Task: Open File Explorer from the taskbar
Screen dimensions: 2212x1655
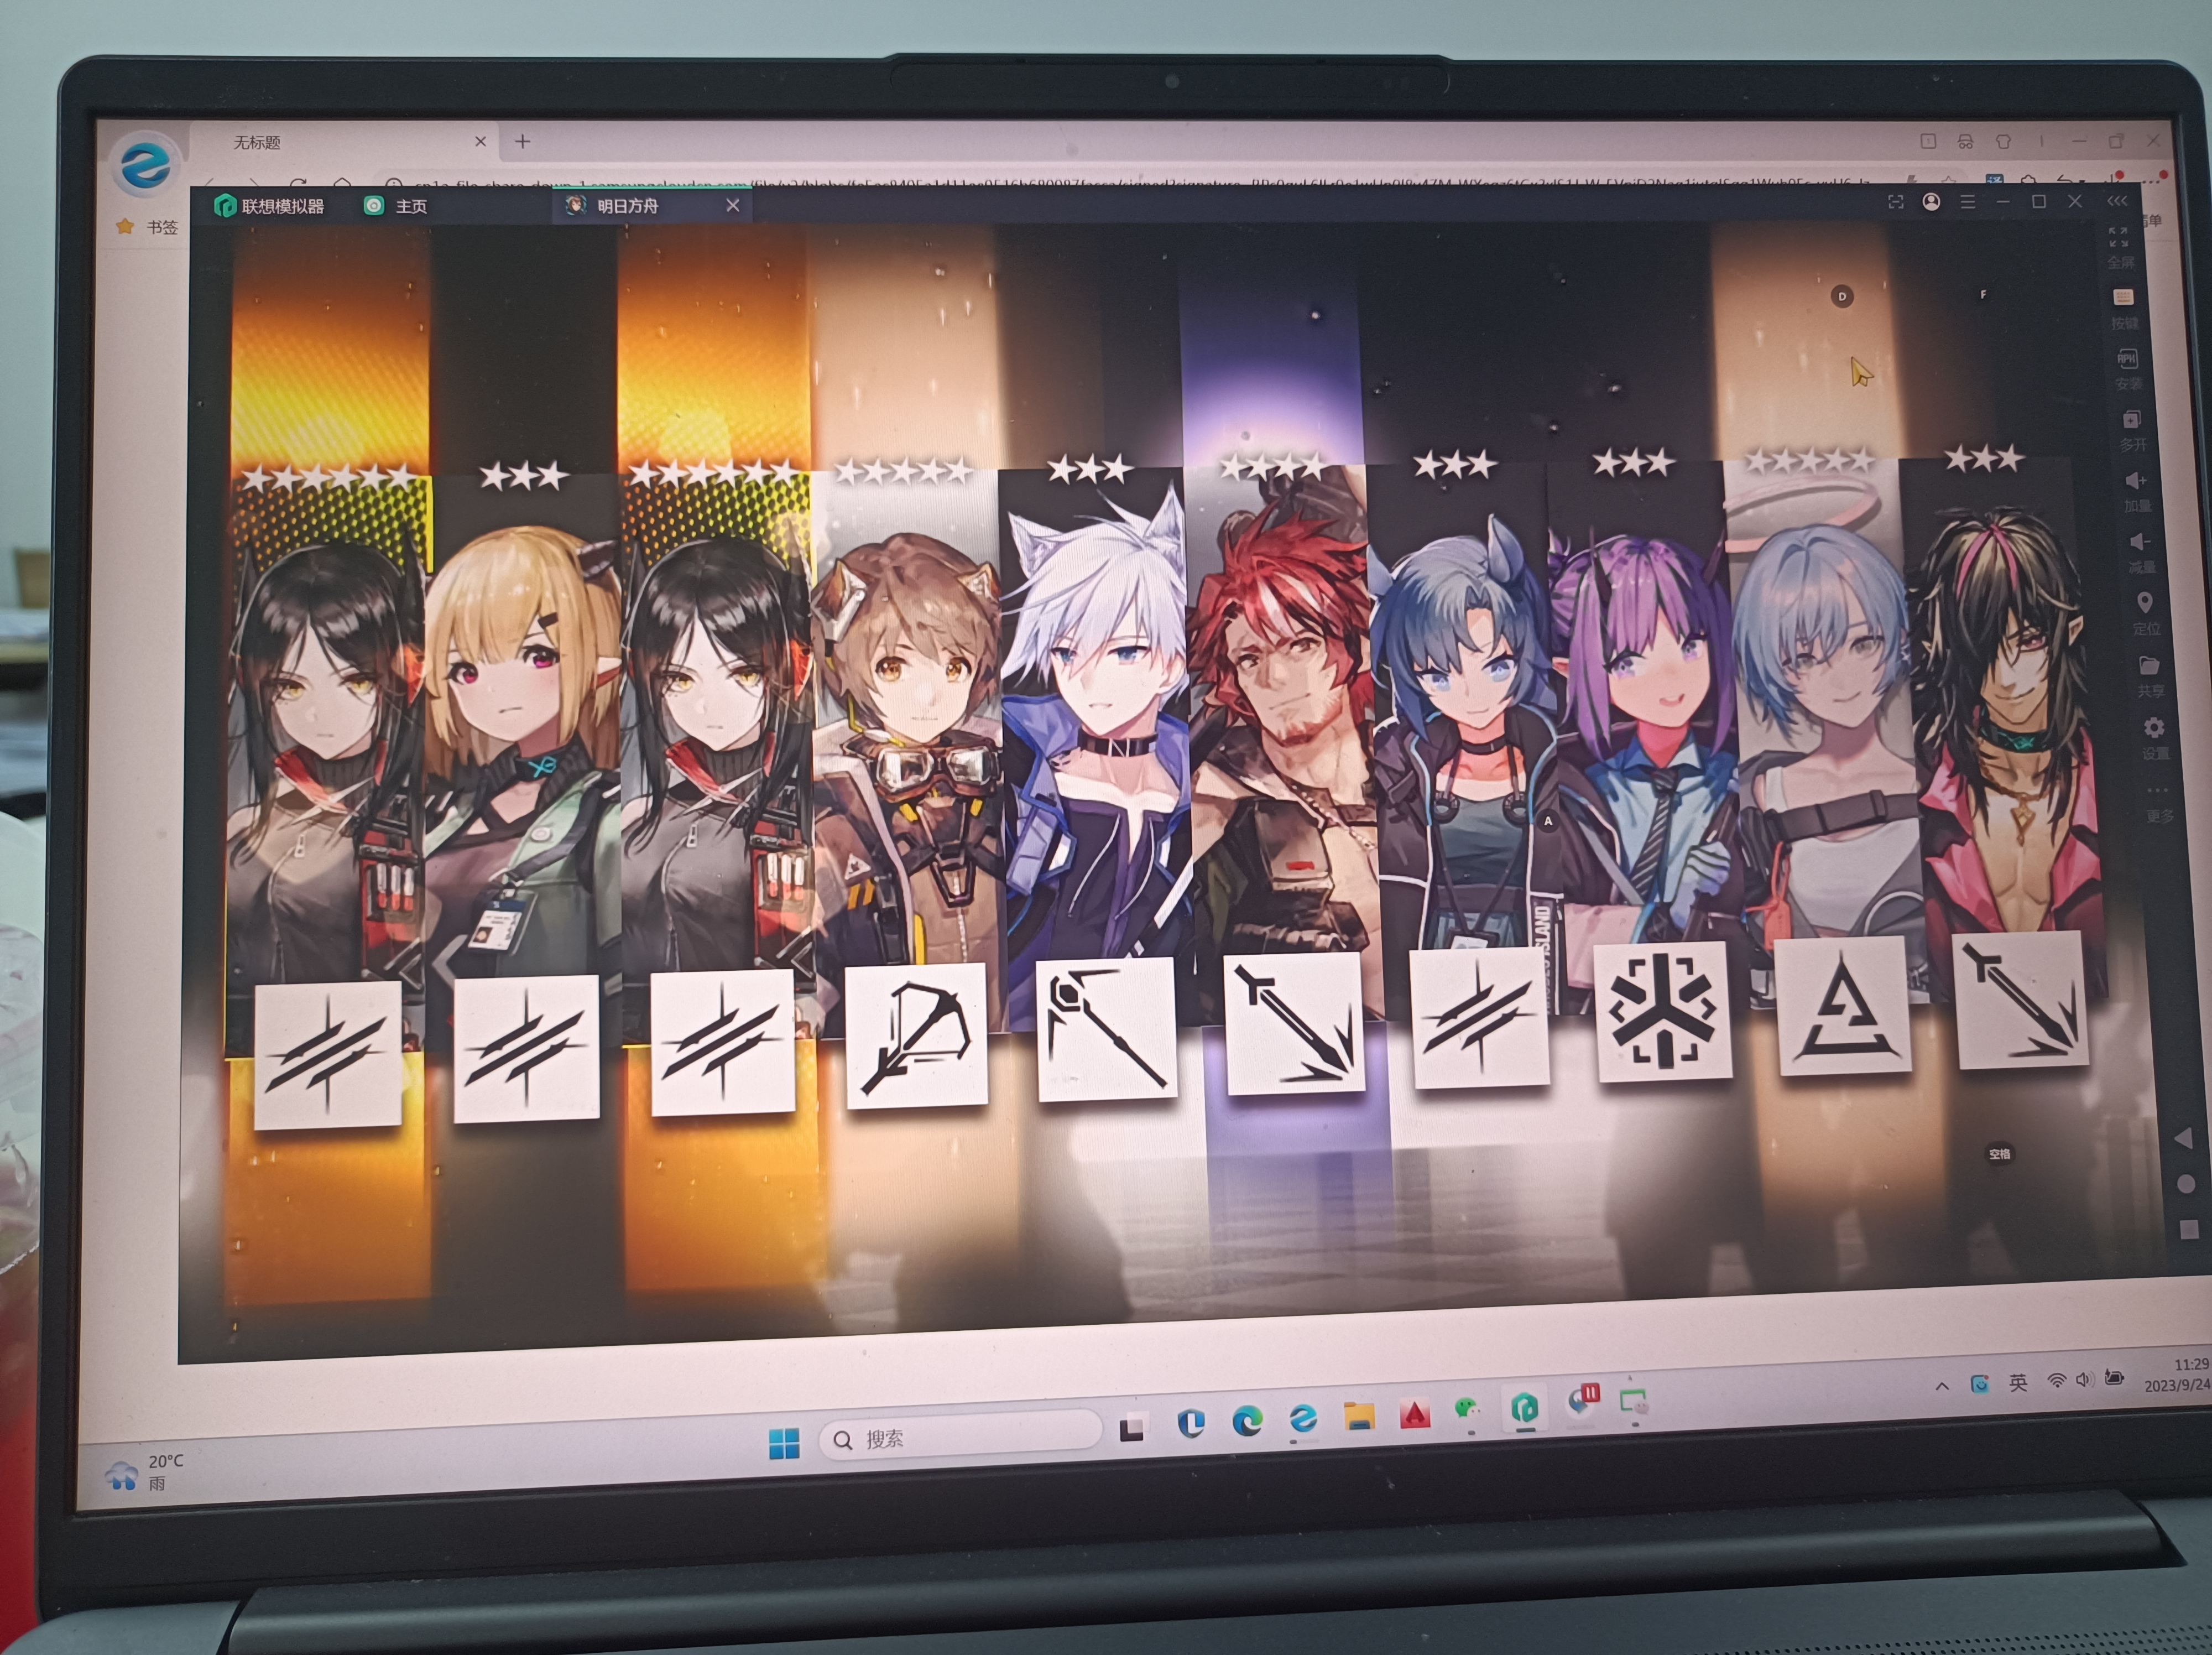Action: click(x=1358, y=1416)
